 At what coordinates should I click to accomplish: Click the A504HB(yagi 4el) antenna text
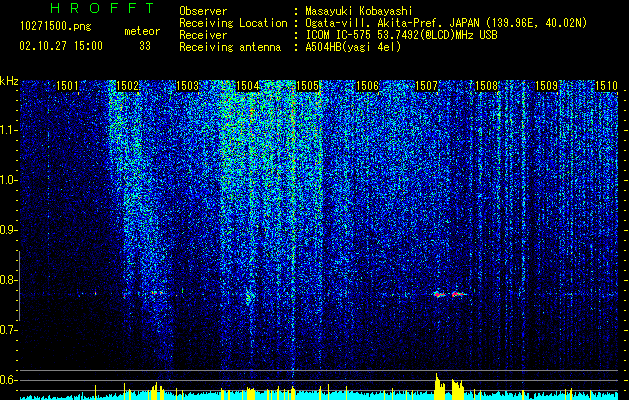click(353, 47)
